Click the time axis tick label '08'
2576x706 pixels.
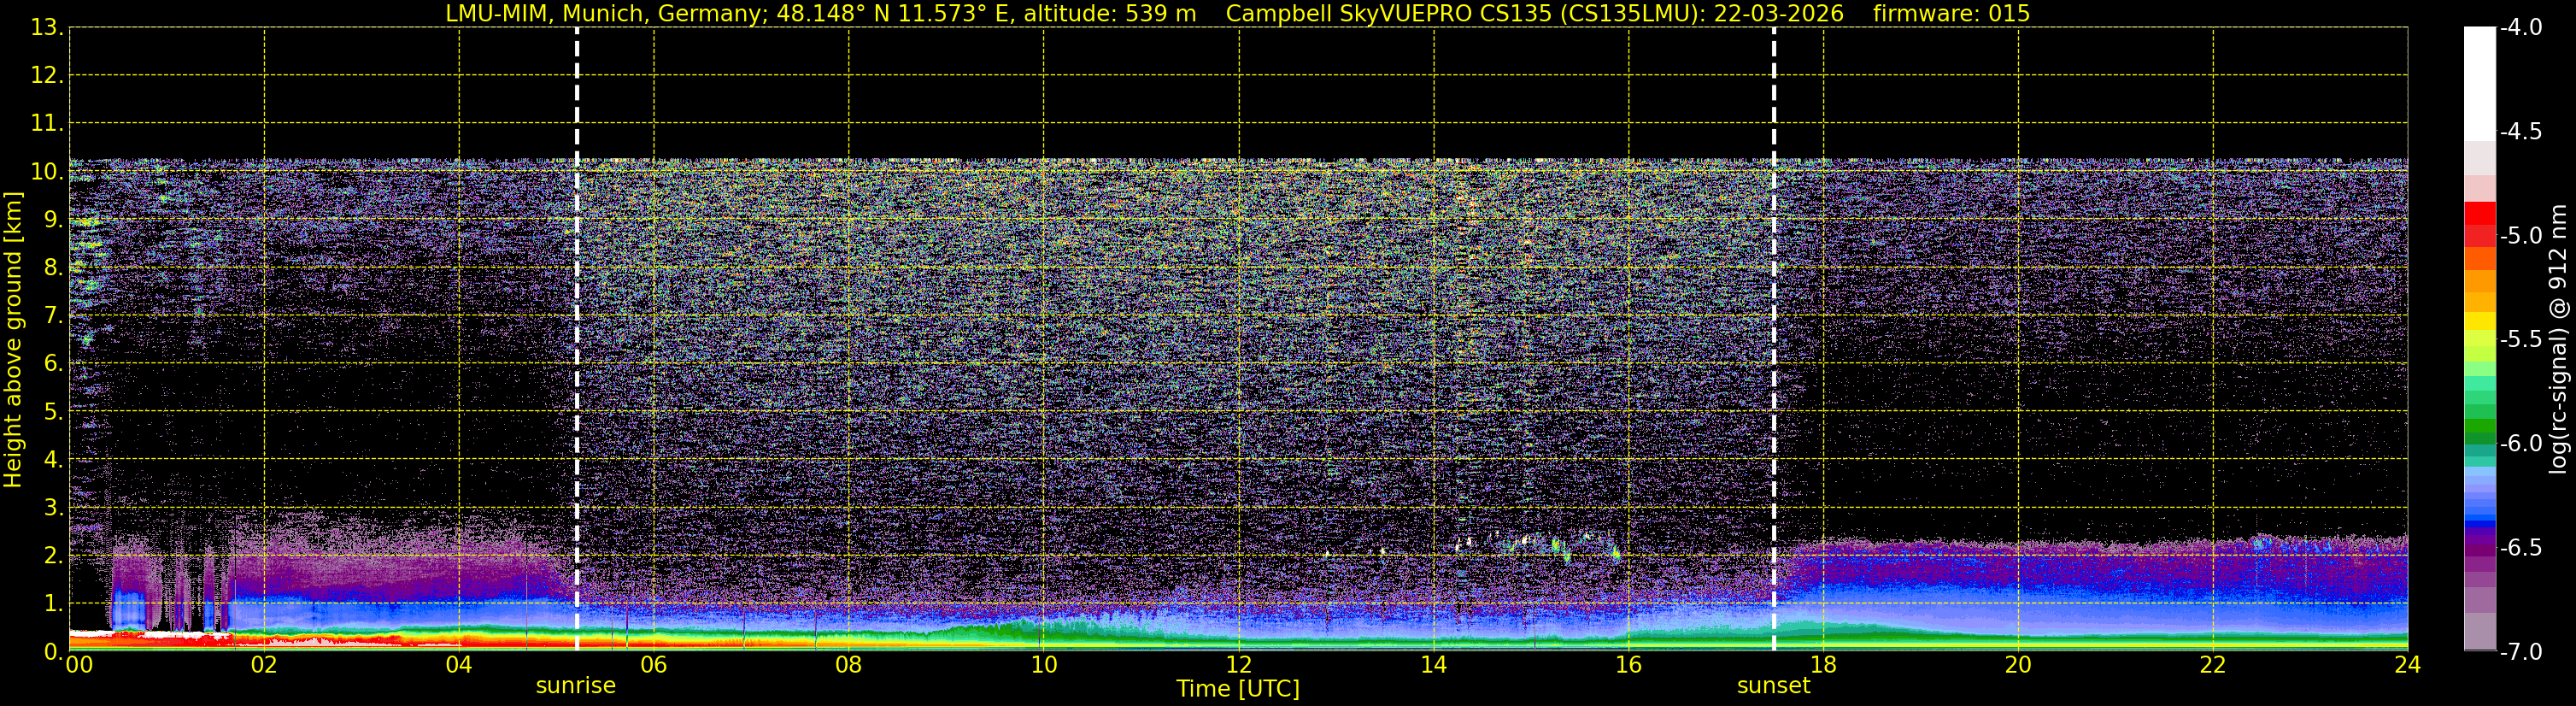click(849, 665)
